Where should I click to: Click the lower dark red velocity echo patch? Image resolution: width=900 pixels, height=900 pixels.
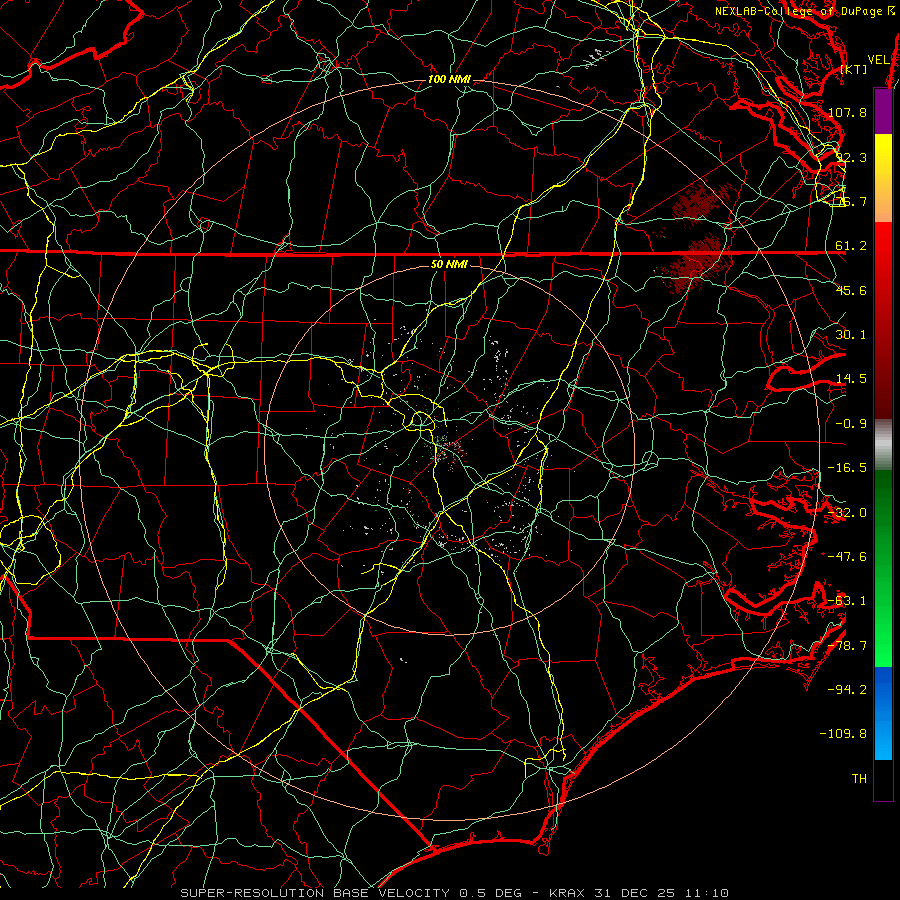[693, 265]
